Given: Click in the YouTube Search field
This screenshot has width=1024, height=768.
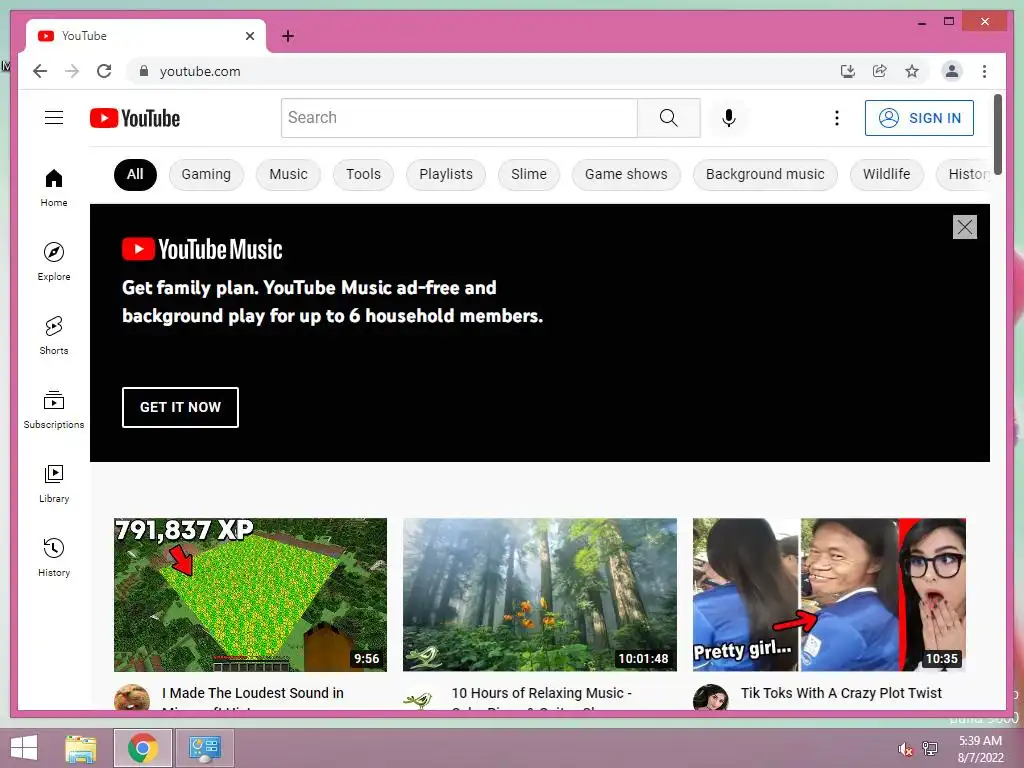Looking at the screenshot, I should pyautogui.click(x=459, y=118).
